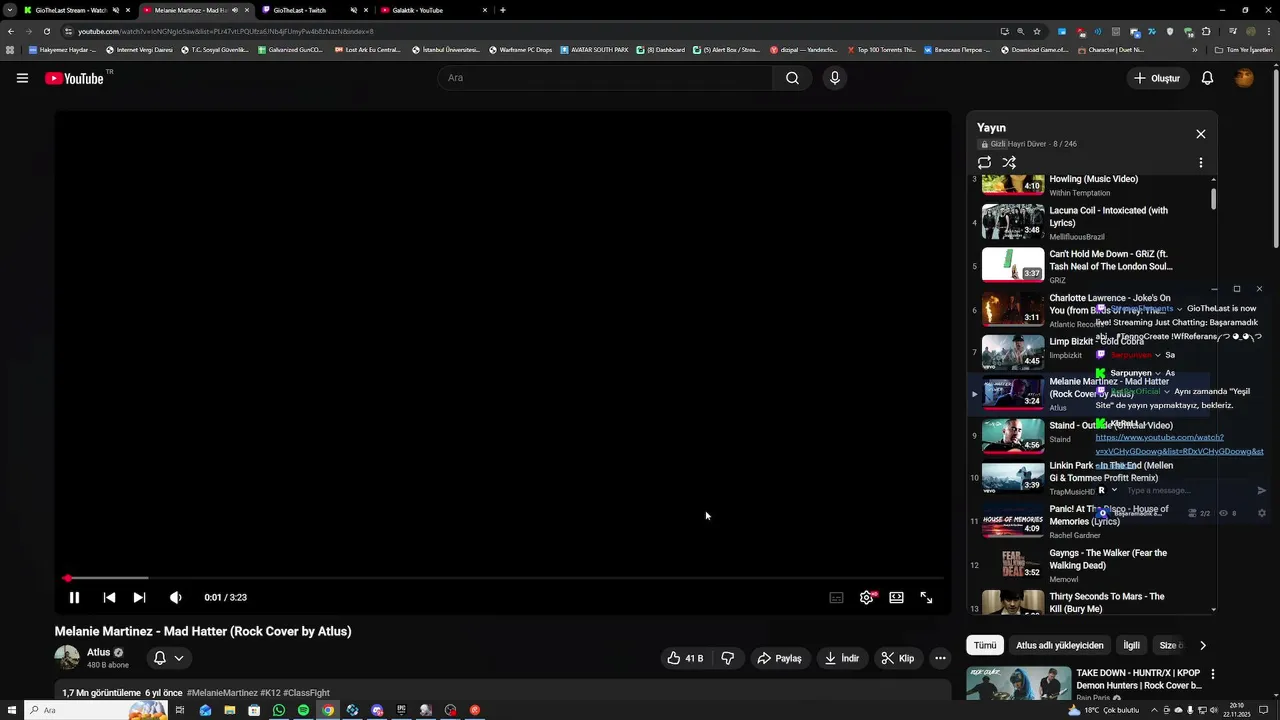Image resolution: width=1280 pixels, height=720 pixels.
Task: Dislike the video with thumbs down
Action: 727,658
